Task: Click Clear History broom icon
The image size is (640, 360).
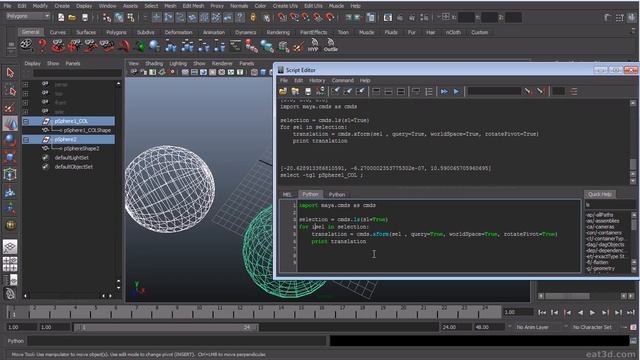Action: click(x=336, y=91)
